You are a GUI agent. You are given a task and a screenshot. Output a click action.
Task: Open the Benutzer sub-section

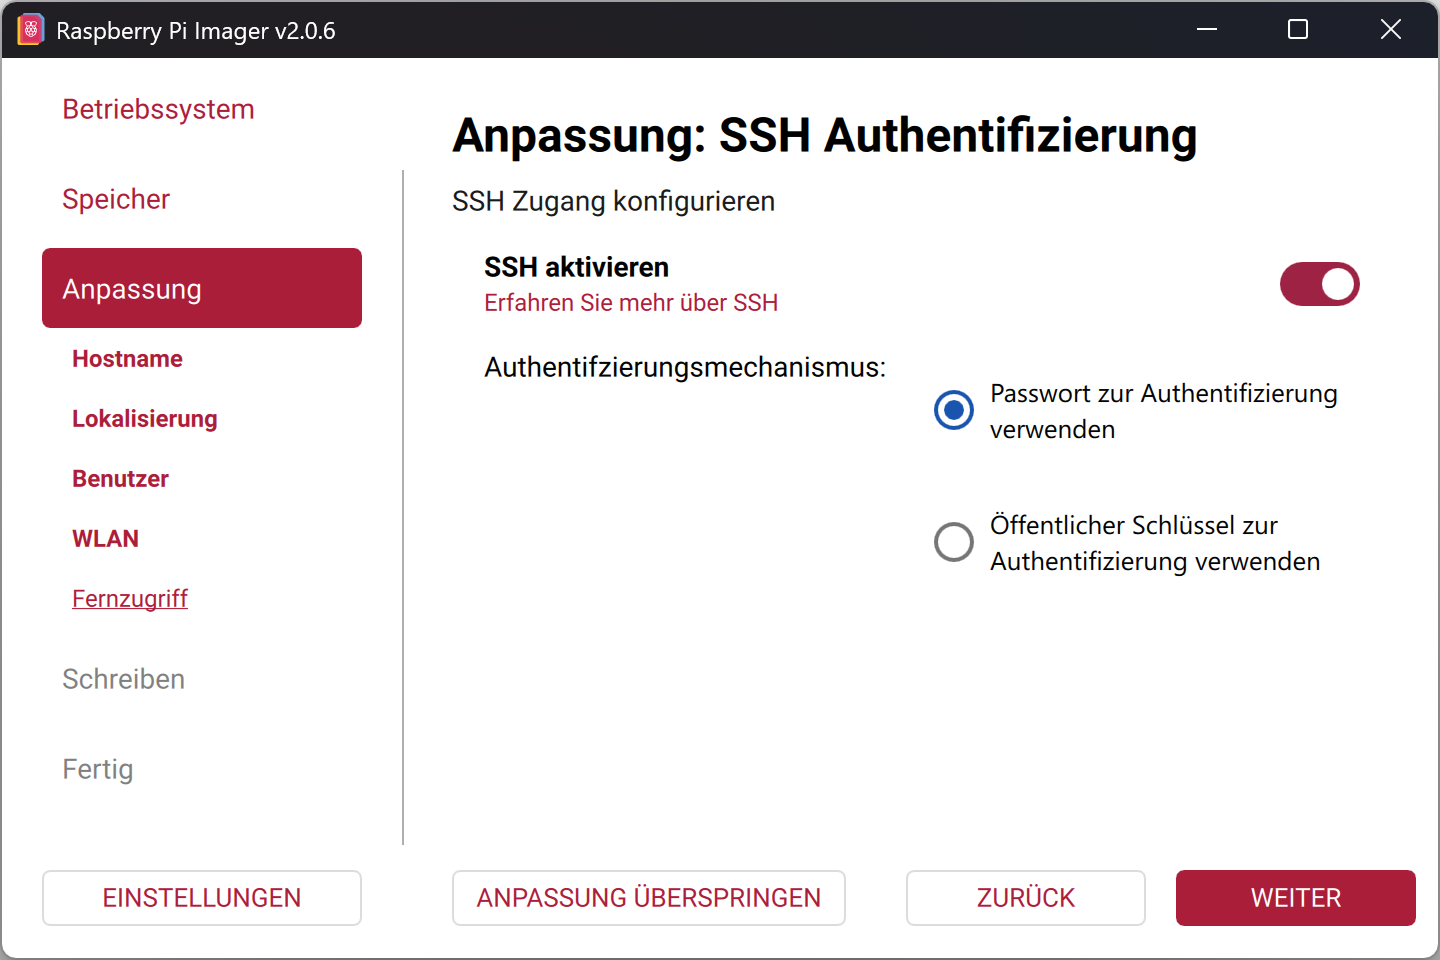pyautogui.click(x=120, y=479)
